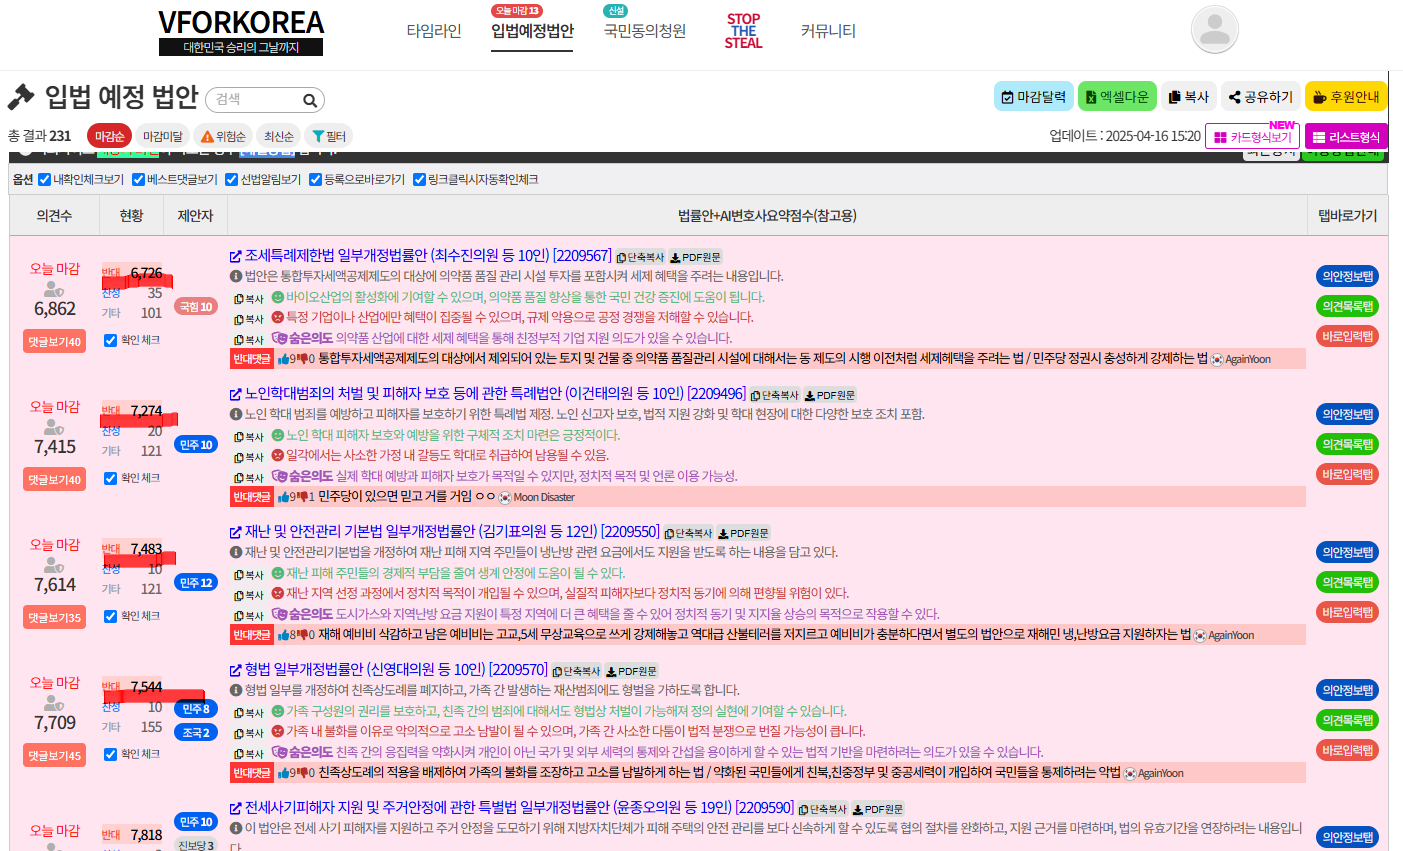
Task: Uncheck 확인 체크 for 노인학대범죄 row
Action: click(110, 478)
